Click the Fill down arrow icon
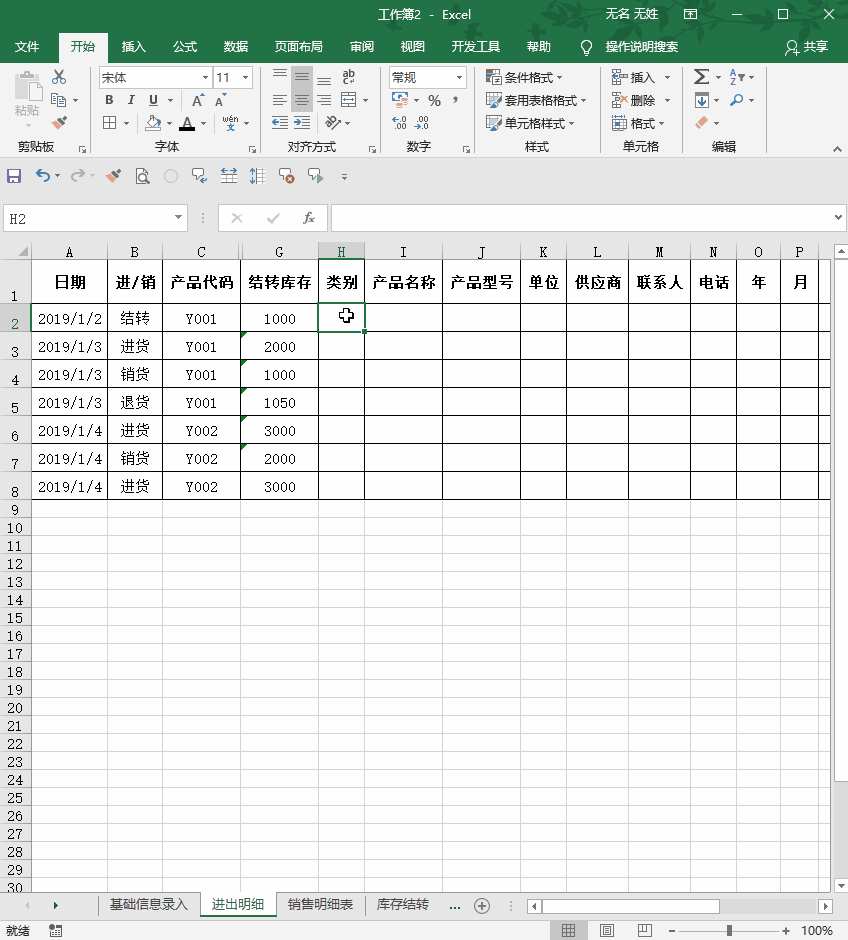Screen dimensions: 848x940 (702, 100)
